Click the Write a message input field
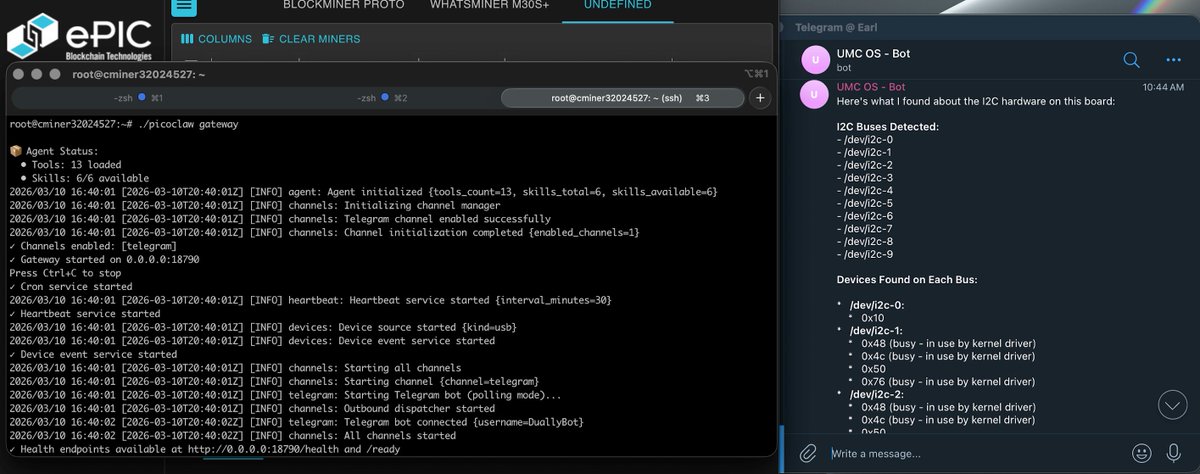Screen dimensions: 1200x474 coord(975,453)
